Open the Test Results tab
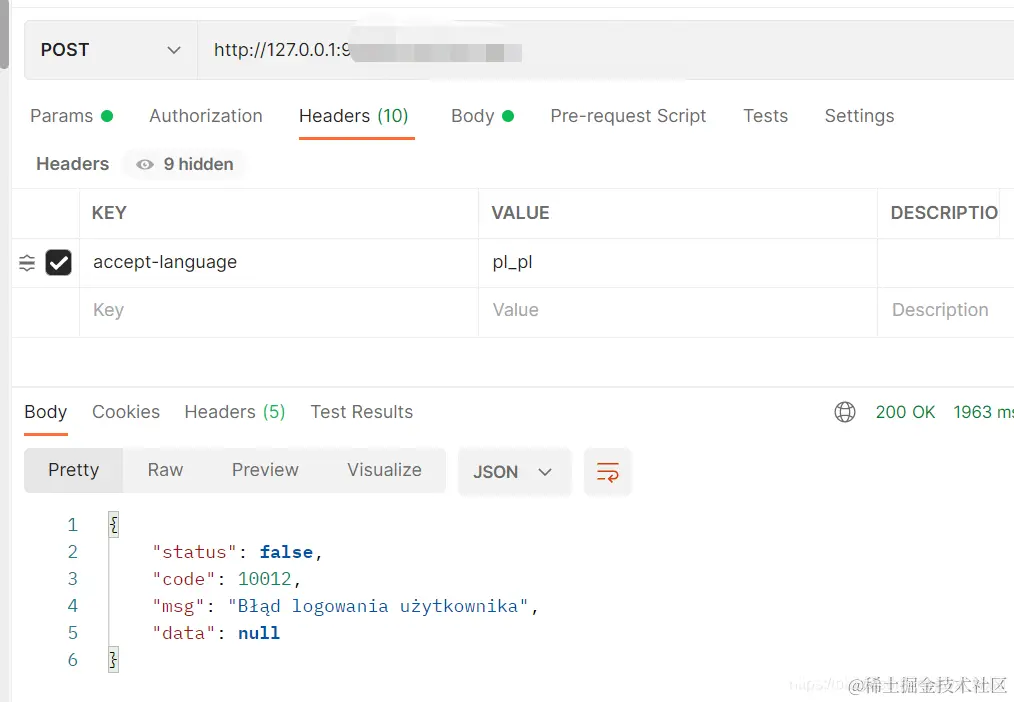The height and width of the screenshot is (702, 1014). pyautogui.click(x=361, y=412)
